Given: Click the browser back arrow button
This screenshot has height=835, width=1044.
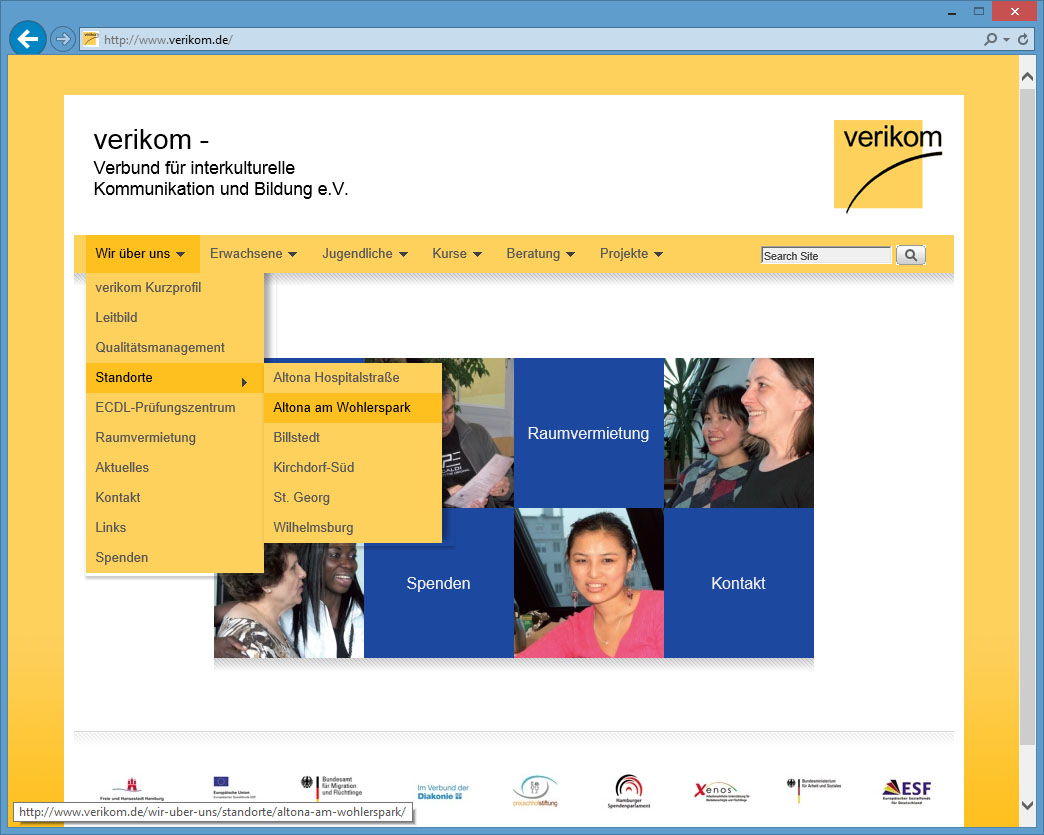Looking at the screenshot, I should click(x=27, y=39).
